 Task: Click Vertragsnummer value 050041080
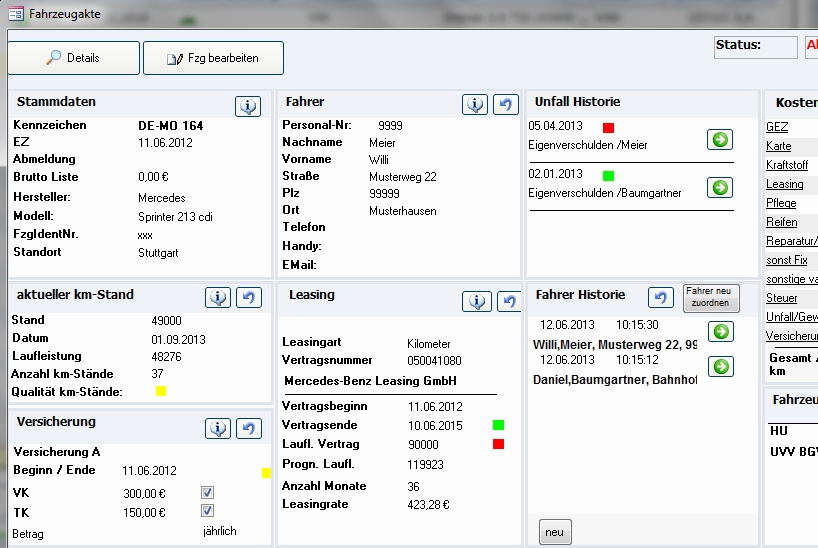point(434,361)
